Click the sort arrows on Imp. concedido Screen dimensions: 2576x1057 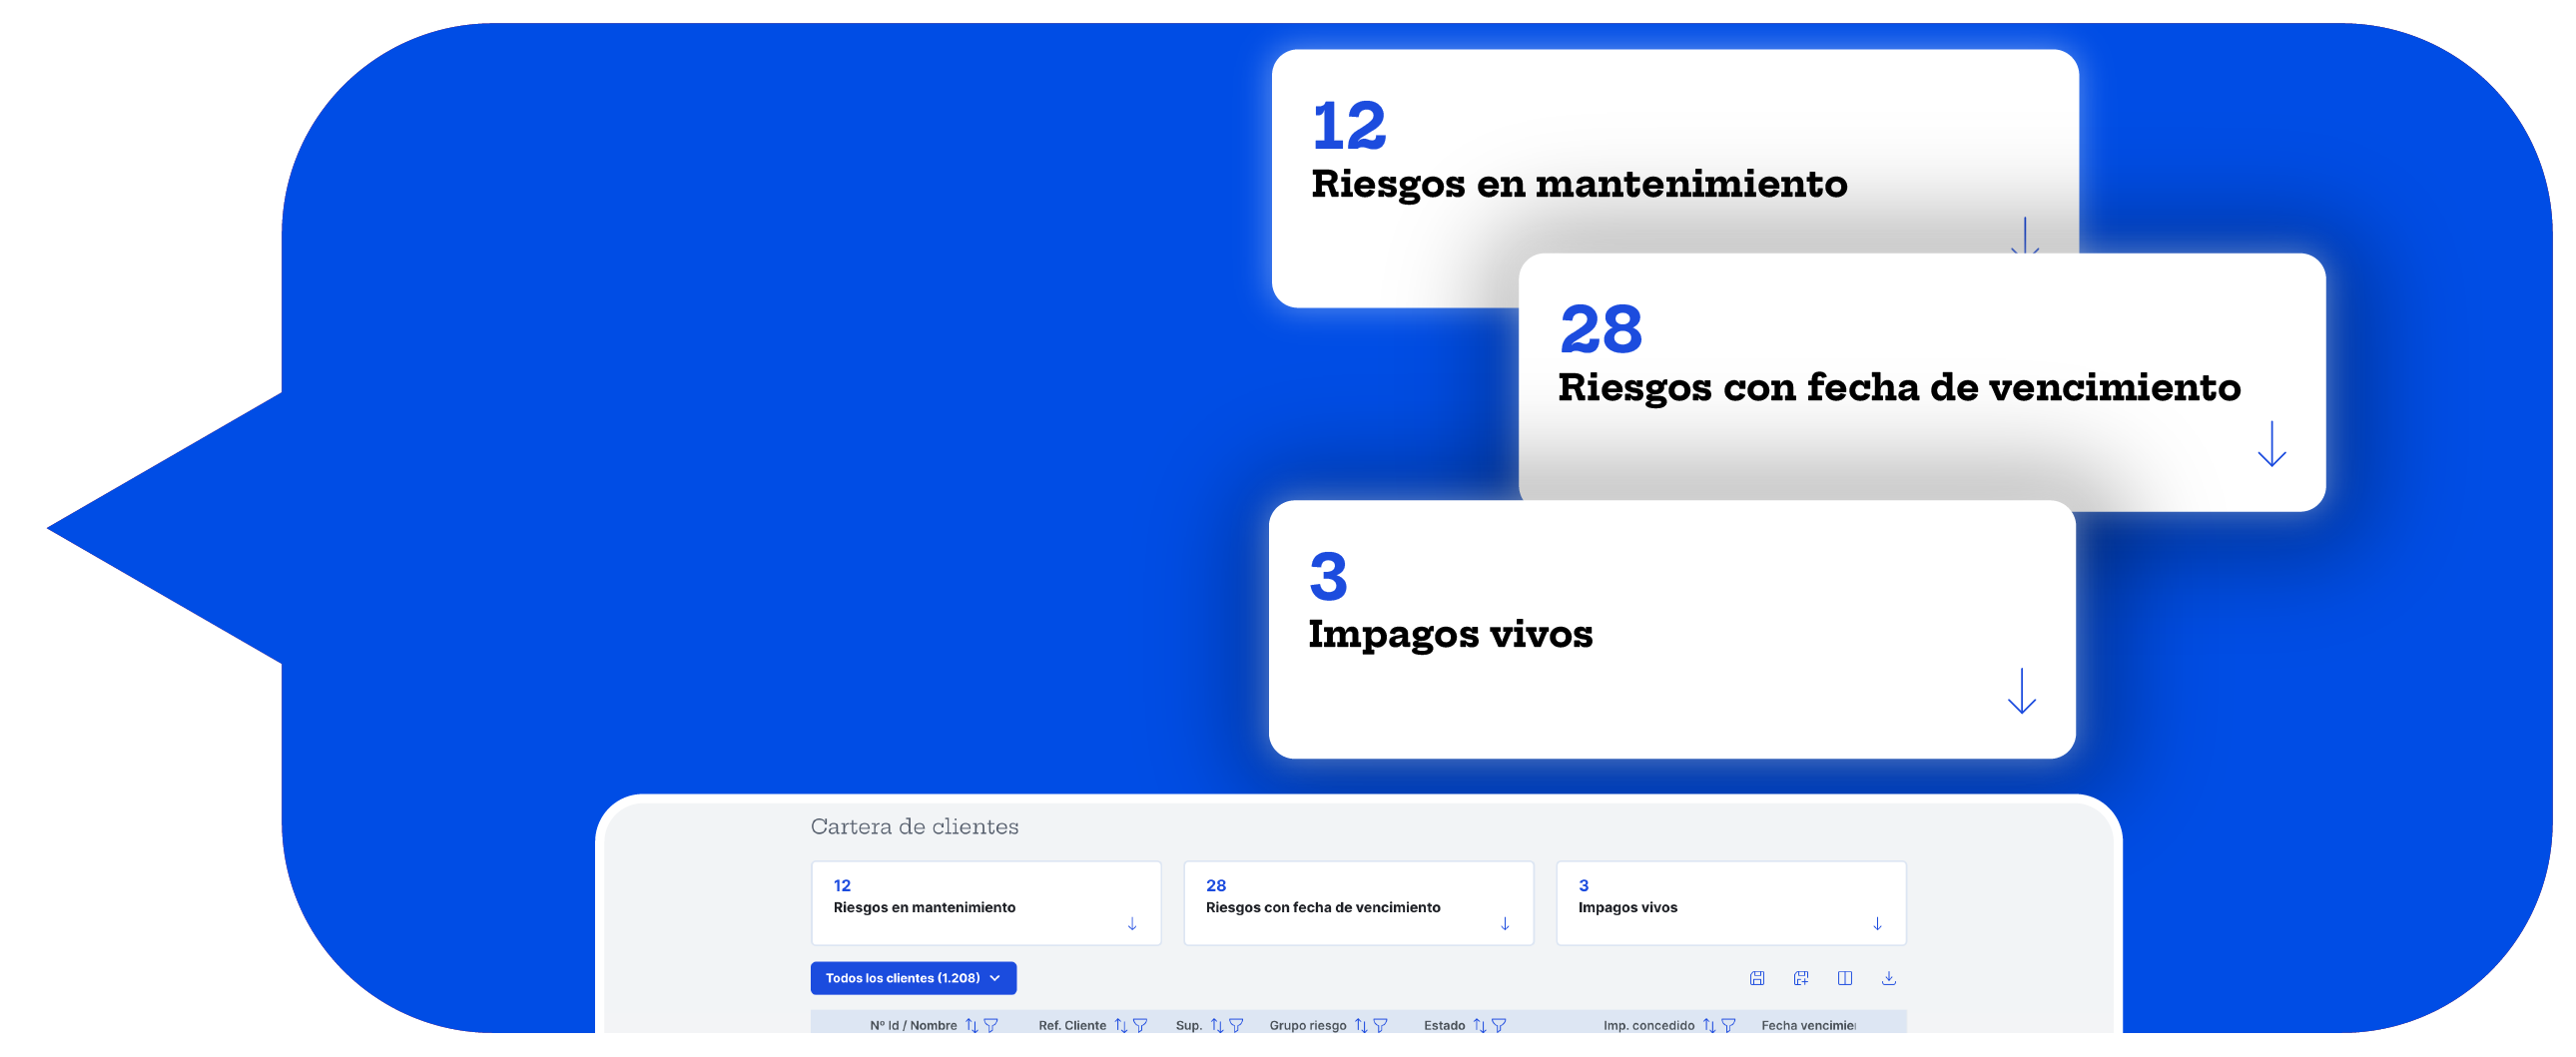1709,1027
